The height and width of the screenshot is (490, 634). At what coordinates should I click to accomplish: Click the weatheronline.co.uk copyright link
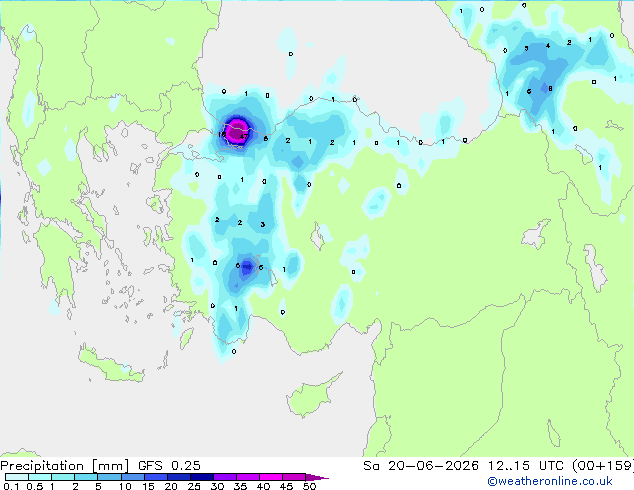(550, 481)
